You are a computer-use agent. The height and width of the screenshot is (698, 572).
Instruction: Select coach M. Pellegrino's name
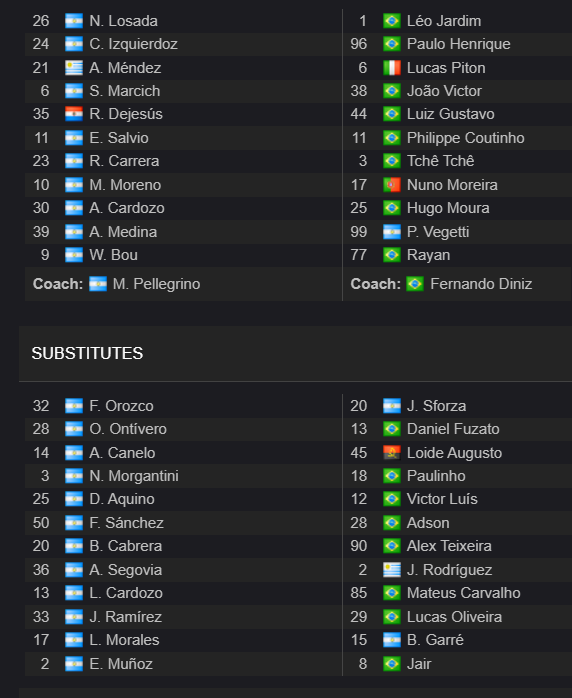tap(157, 284)
